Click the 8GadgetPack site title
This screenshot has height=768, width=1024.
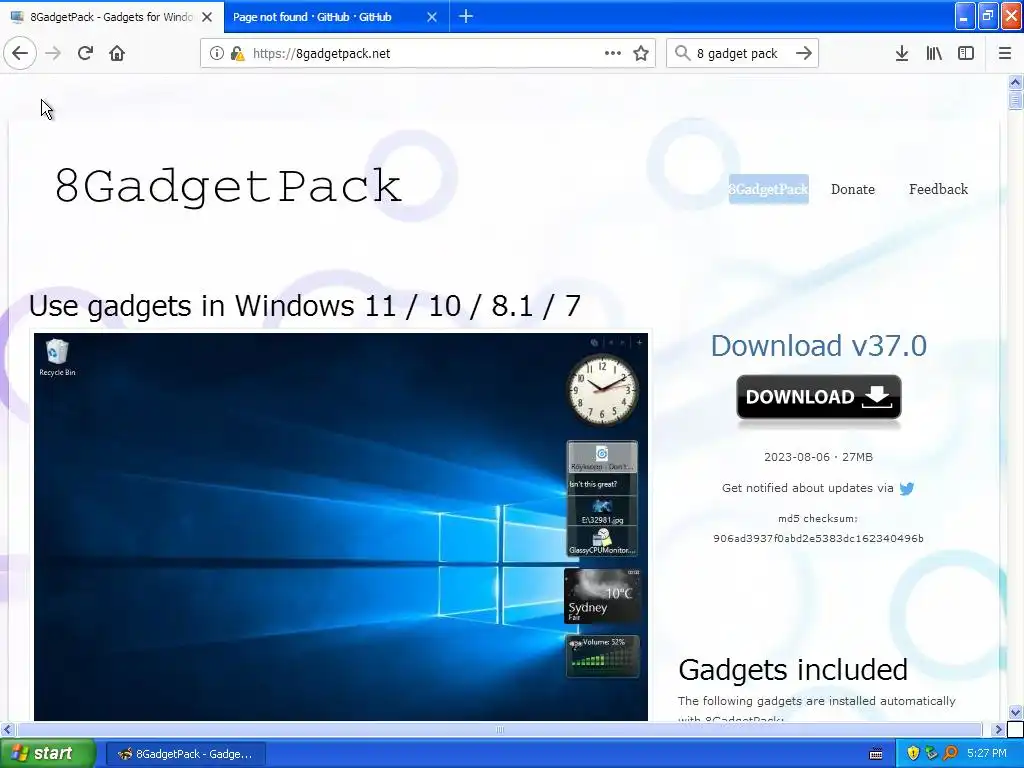point(227,187)
